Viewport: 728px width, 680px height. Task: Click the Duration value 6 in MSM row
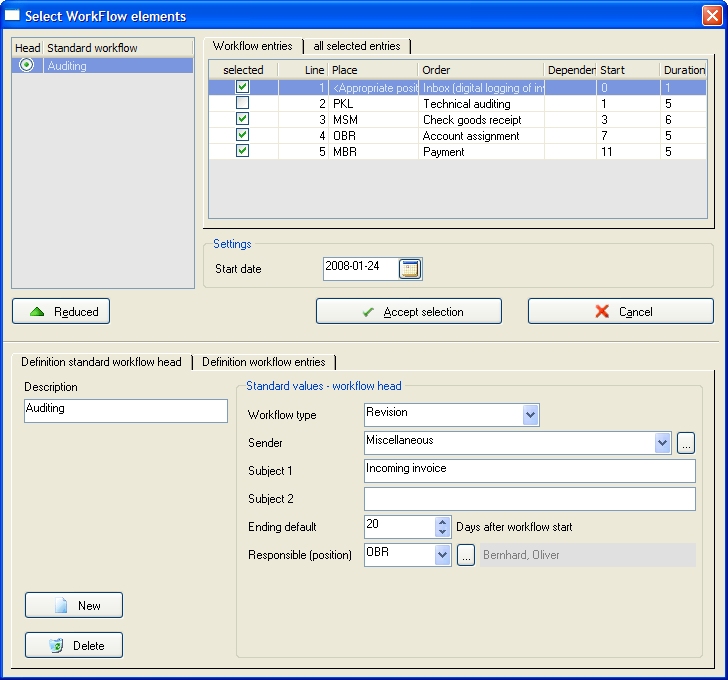[683, 120]
